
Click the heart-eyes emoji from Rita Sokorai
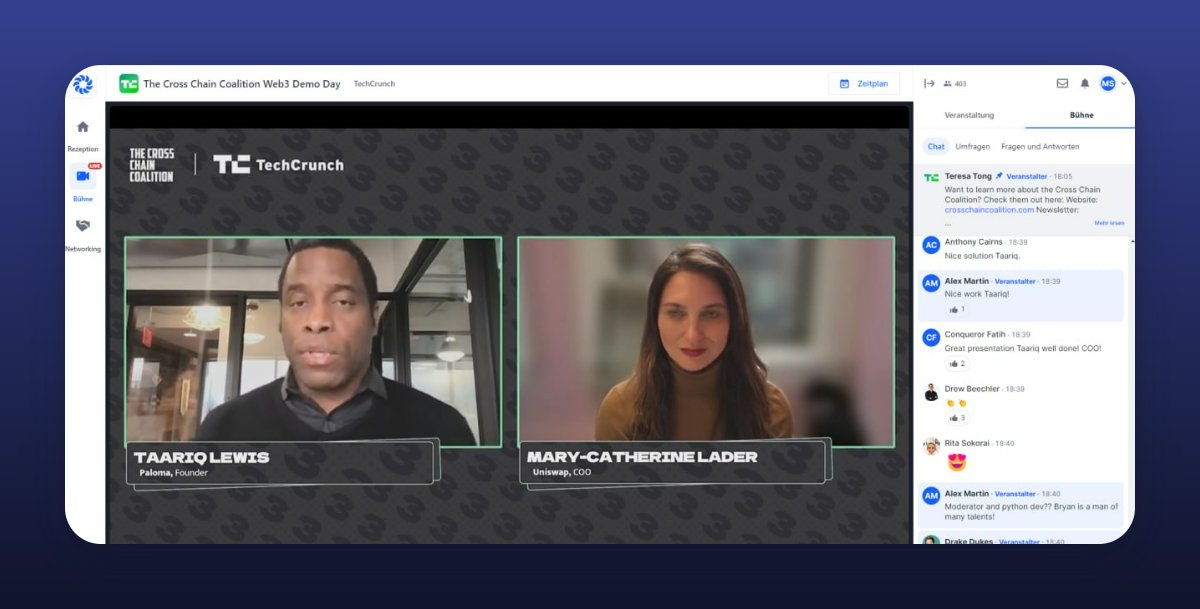(x=956, y=463)
